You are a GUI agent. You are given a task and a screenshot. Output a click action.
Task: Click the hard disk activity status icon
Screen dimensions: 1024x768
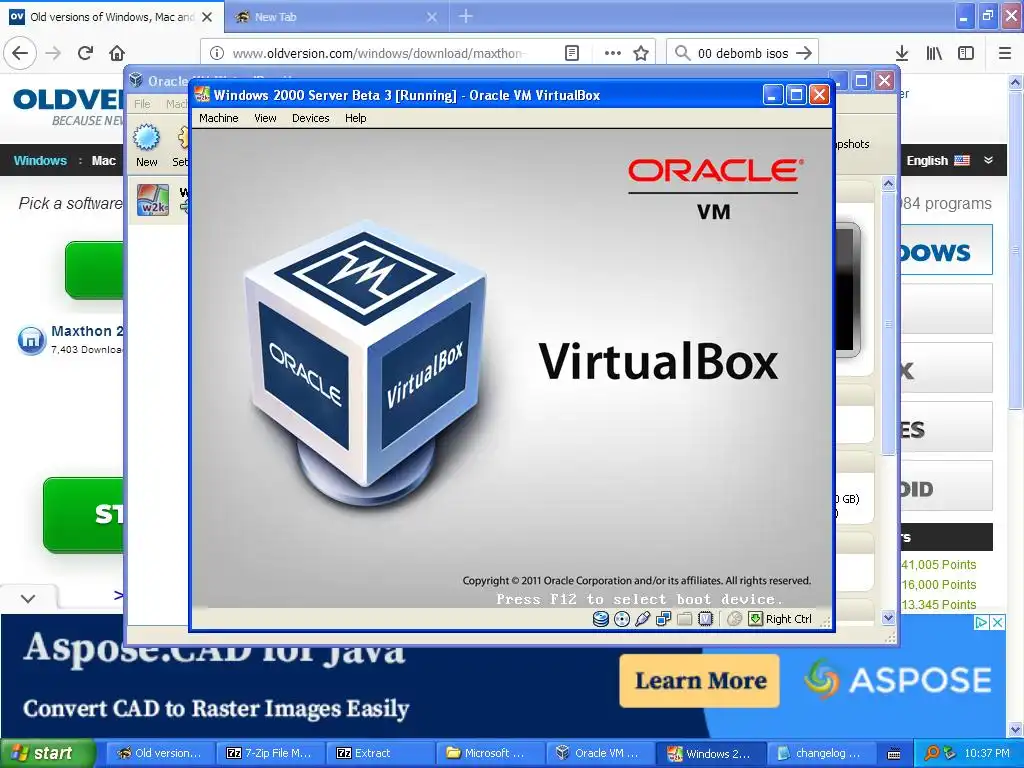601,618
